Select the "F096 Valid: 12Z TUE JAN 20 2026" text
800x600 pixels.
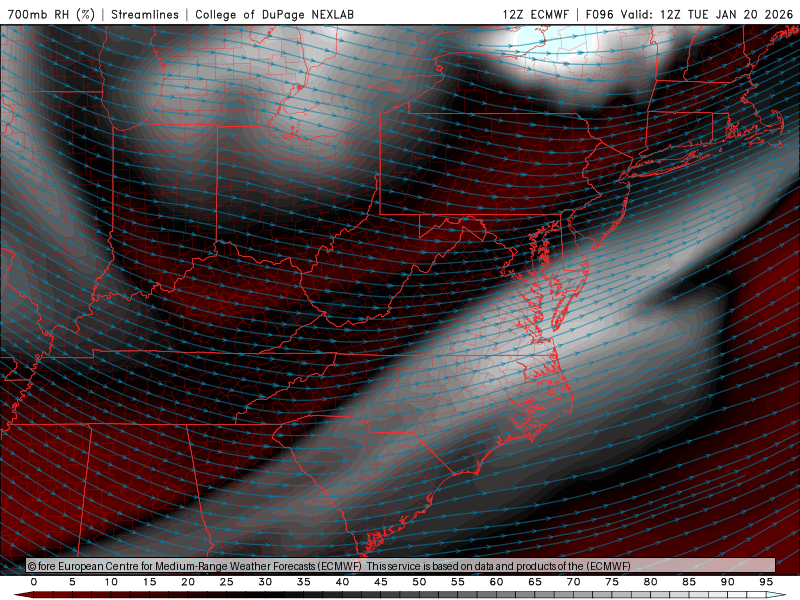[689, 14]
